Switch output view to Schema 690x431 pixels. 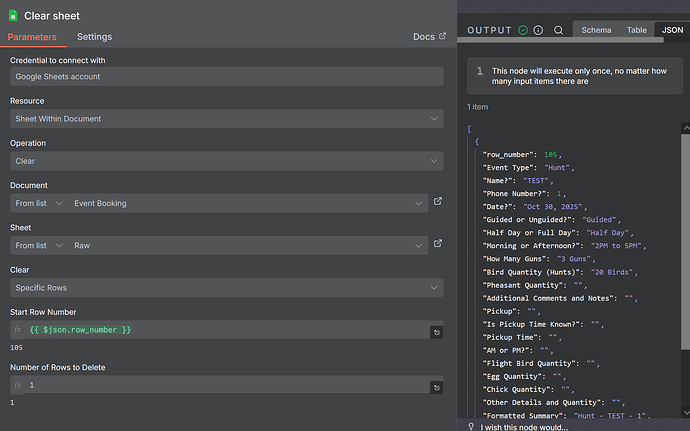tap(596, 31)
